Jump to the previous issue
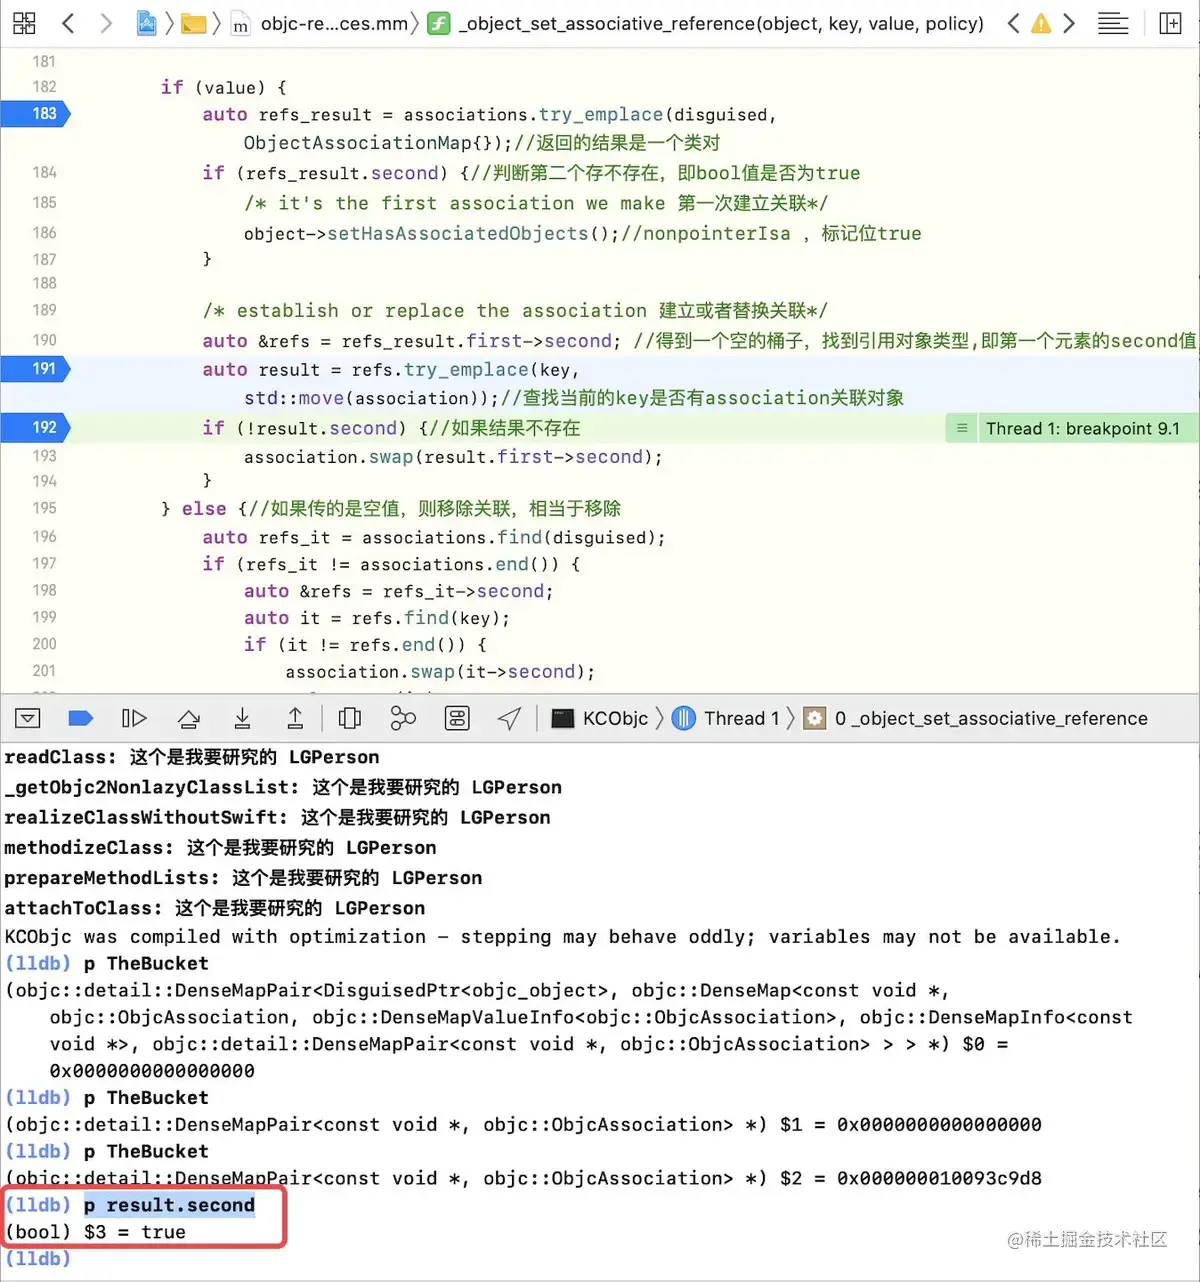 point(1013,23)
